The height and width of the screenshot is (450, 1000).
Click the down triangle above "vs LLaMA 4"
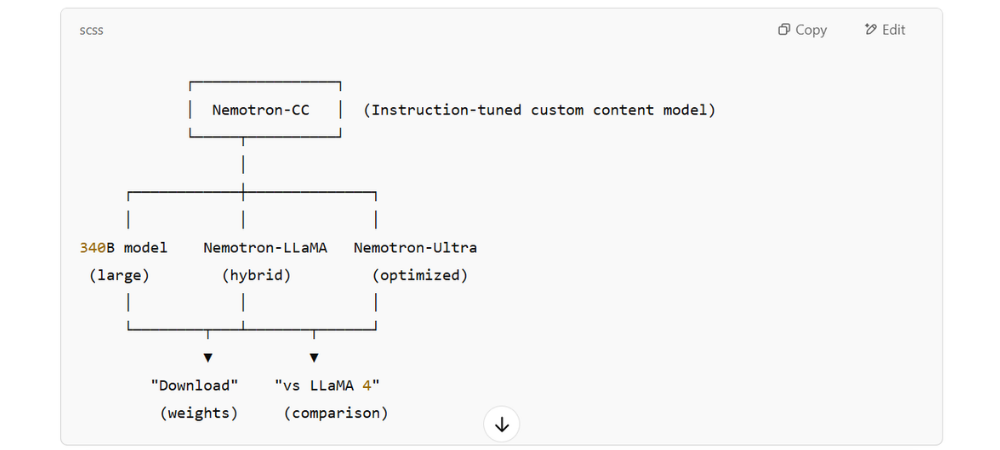pyautogui.click(x=313, y=357)
